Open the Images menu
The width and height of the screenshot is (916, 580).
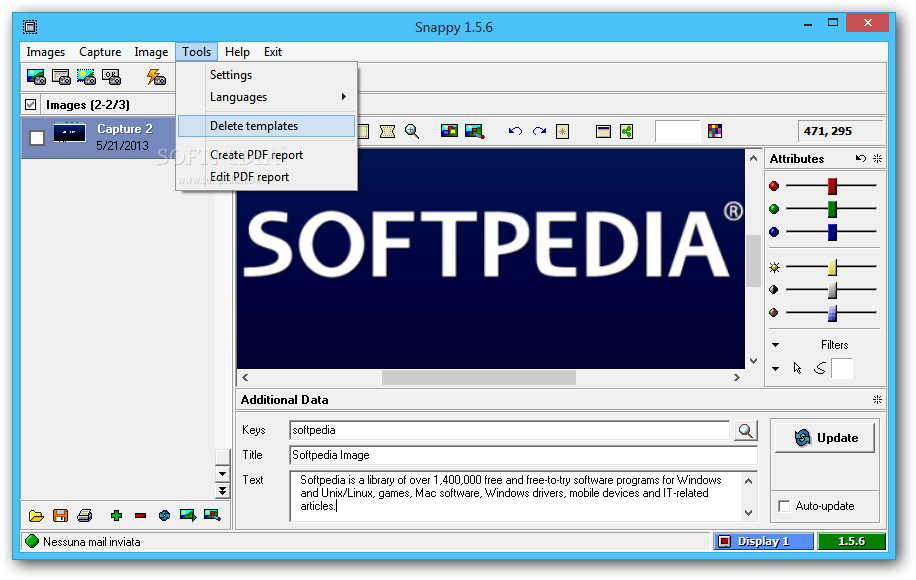[x=46, y=52]
